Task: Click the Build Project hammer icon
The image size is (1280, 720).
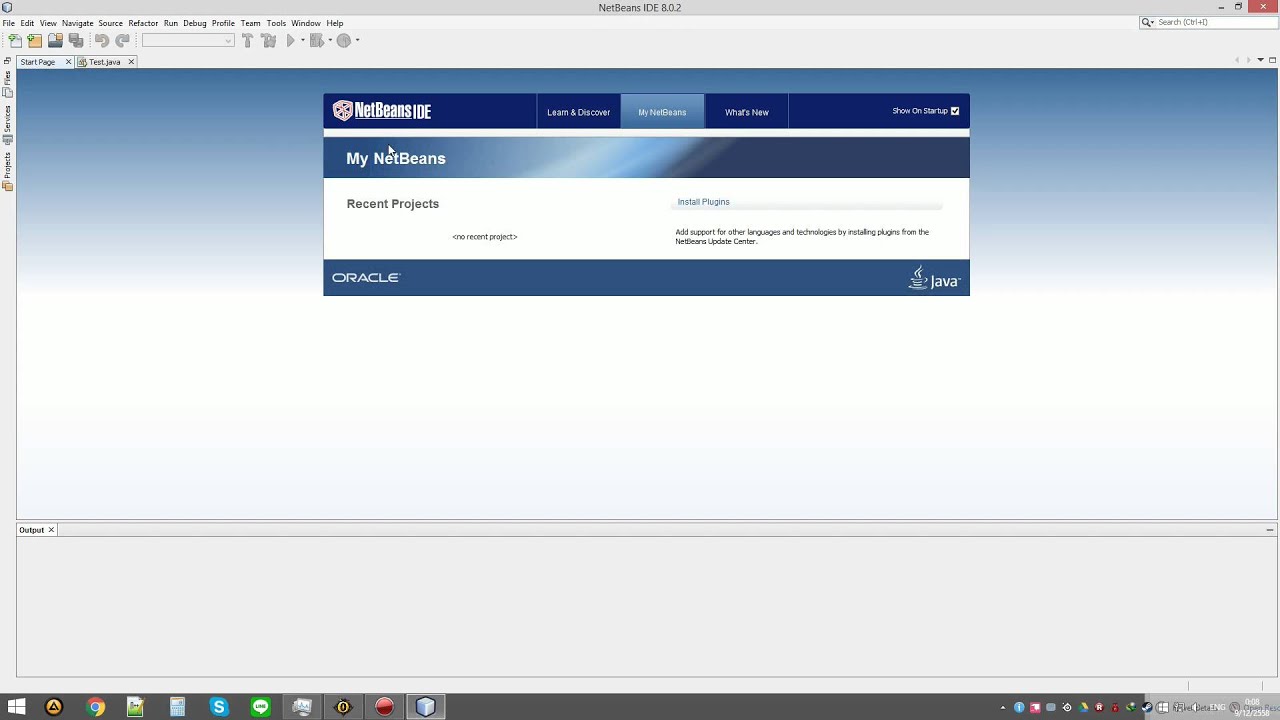Action: tap(248, 41)
